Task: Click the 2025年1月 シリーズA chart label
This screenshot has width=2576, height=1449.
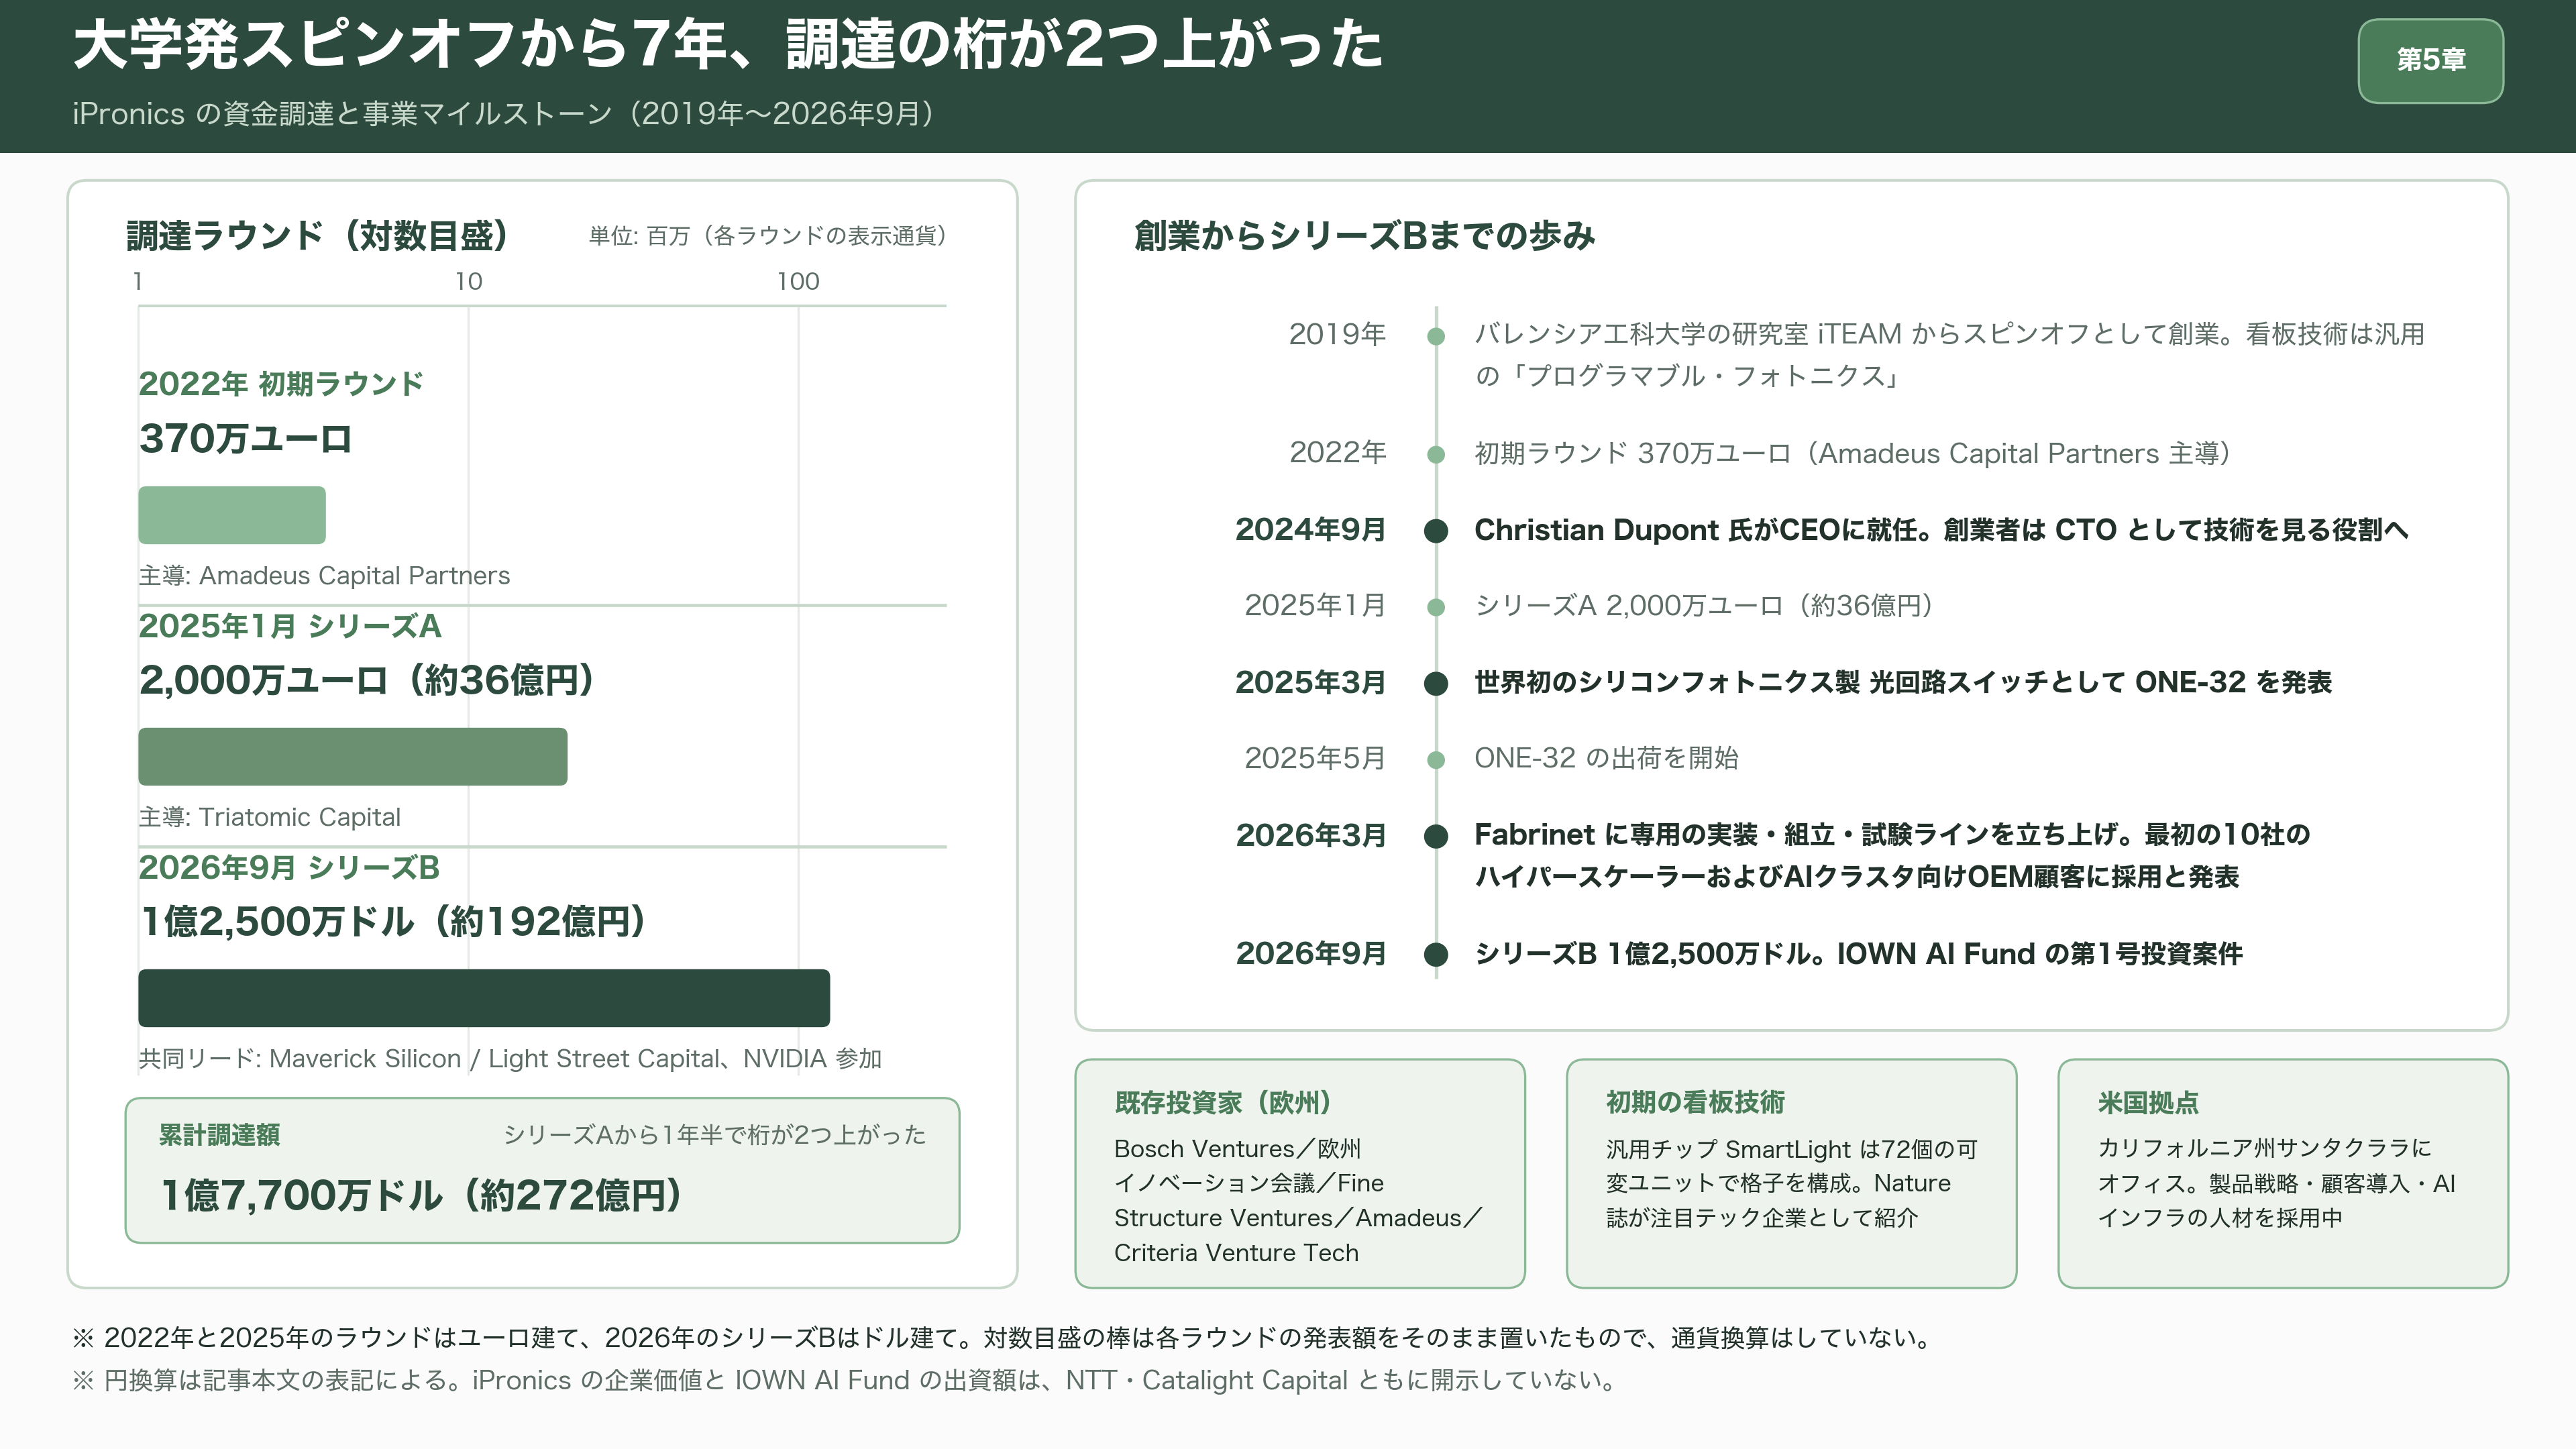Action: (290, 626)
